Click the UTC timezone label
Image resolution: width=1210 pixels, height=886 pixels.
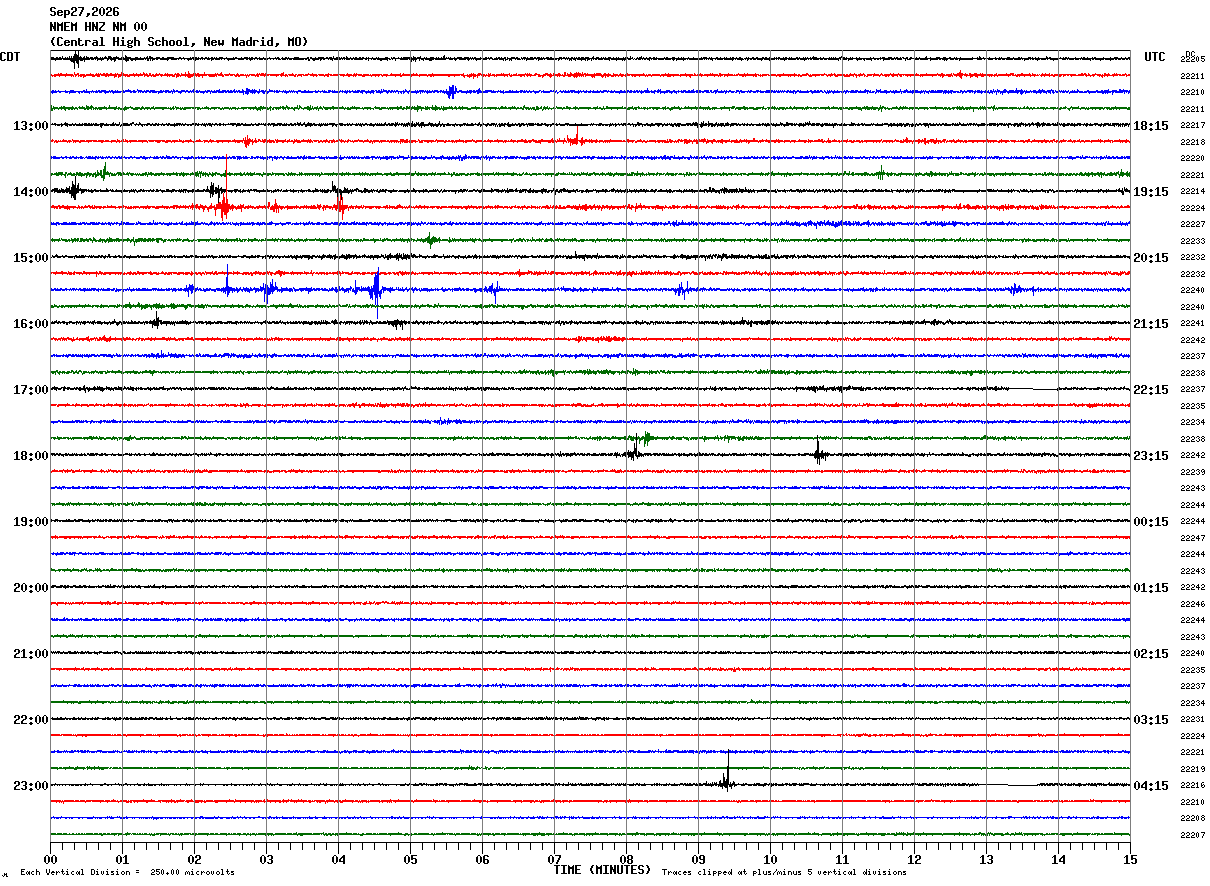1155,57
